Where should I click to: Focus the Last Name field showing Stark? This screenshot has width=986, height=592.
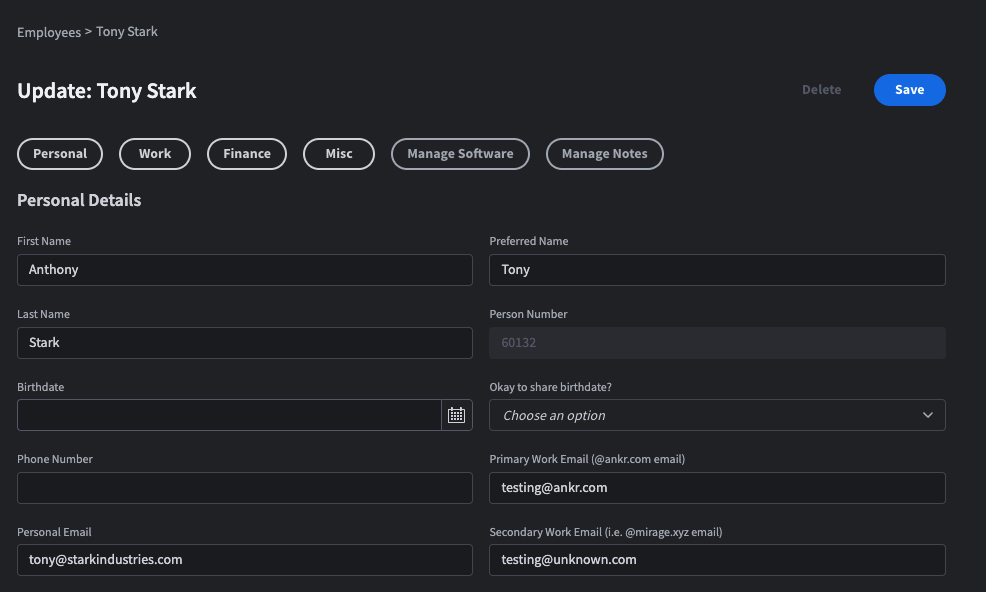[244, 342]
